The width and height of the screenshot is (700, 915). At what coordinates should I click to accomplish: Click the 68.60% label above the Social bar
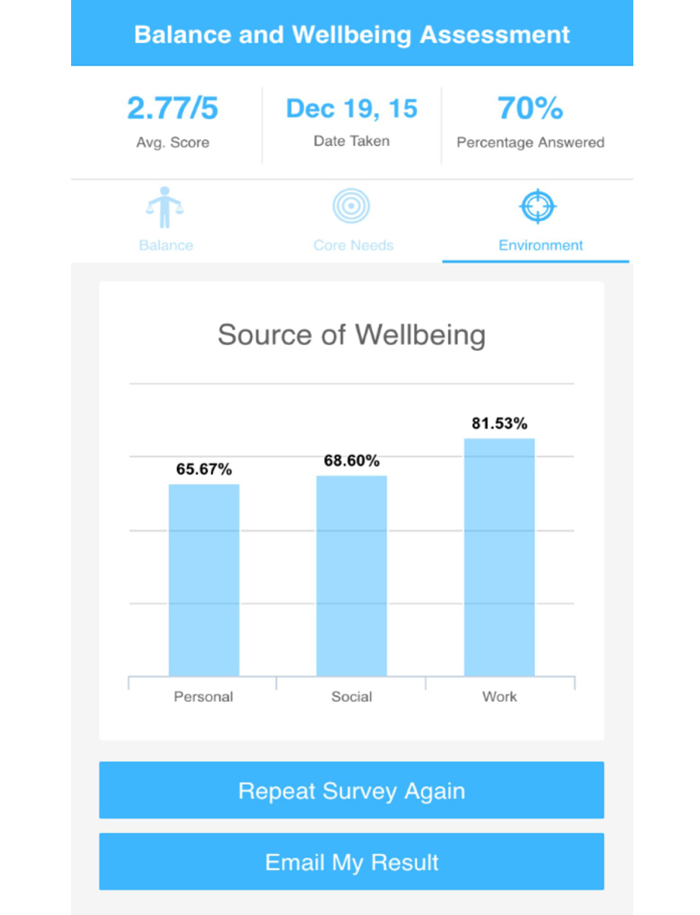(x=349, y=461)
